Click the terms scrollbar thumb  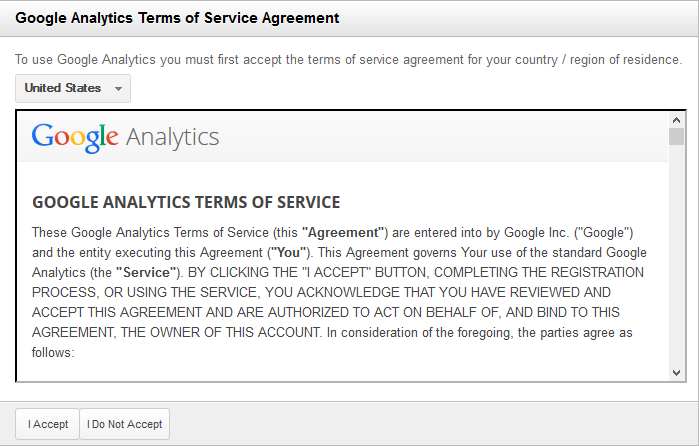(676, 137)
